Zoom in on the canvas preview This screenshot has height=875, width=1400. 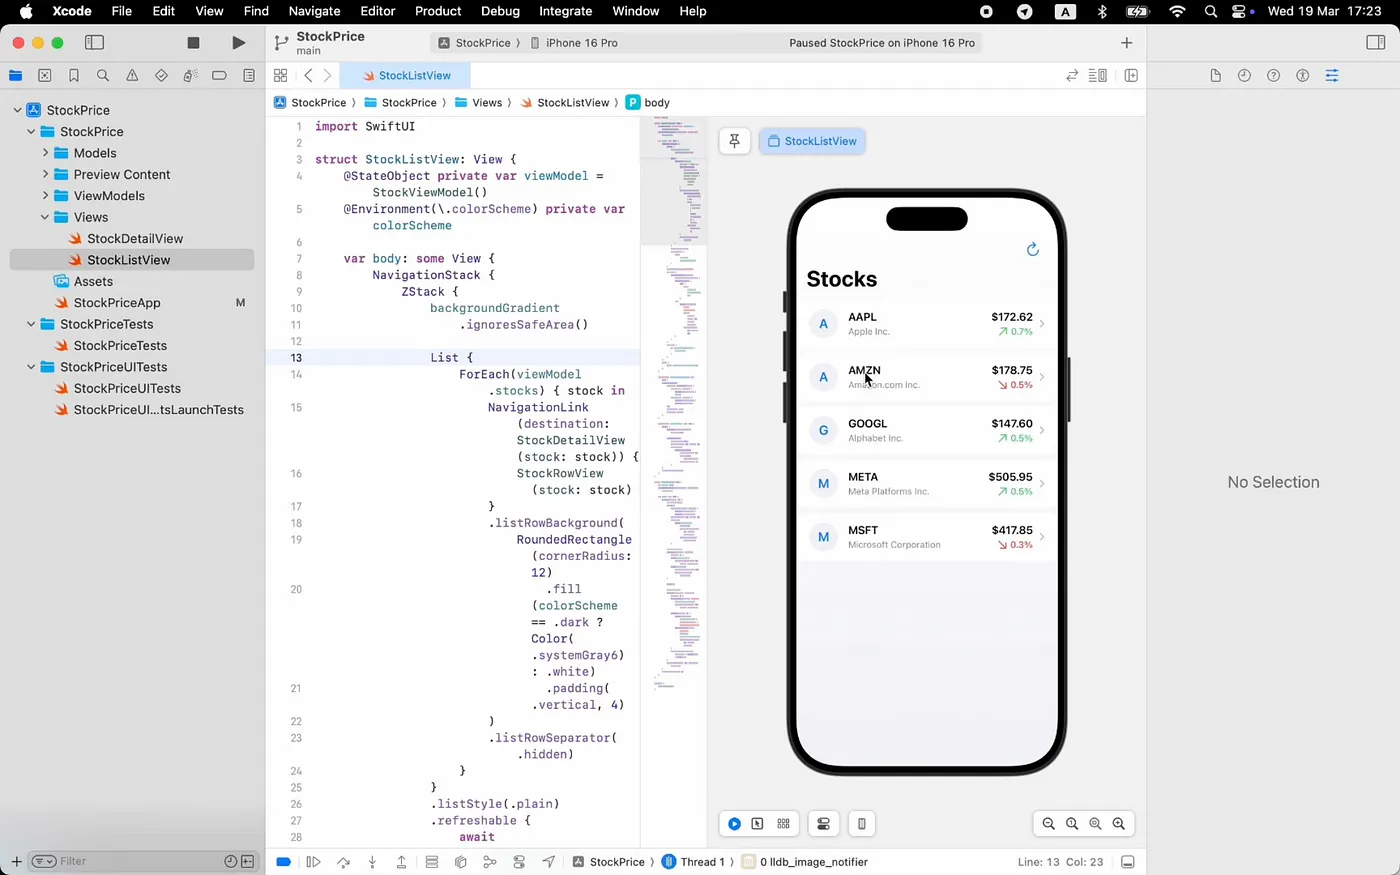[x=1118, y=824]
